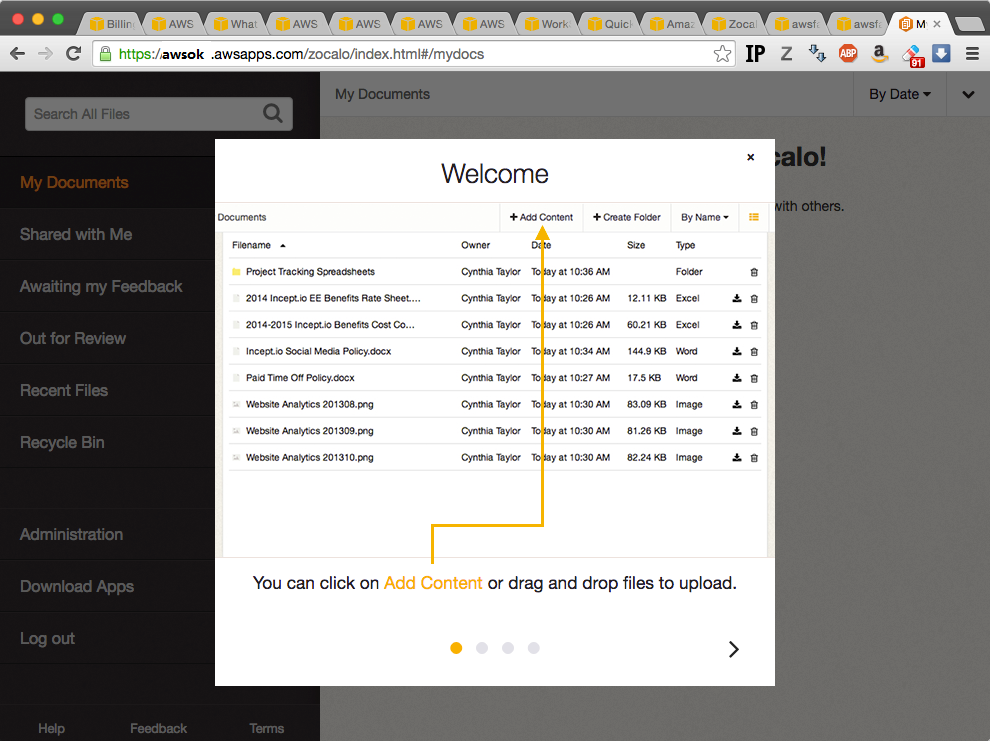Click the AdBlock Plus extension icon
The width and height of the screenshot is (990, 741).
pos(848,54)
